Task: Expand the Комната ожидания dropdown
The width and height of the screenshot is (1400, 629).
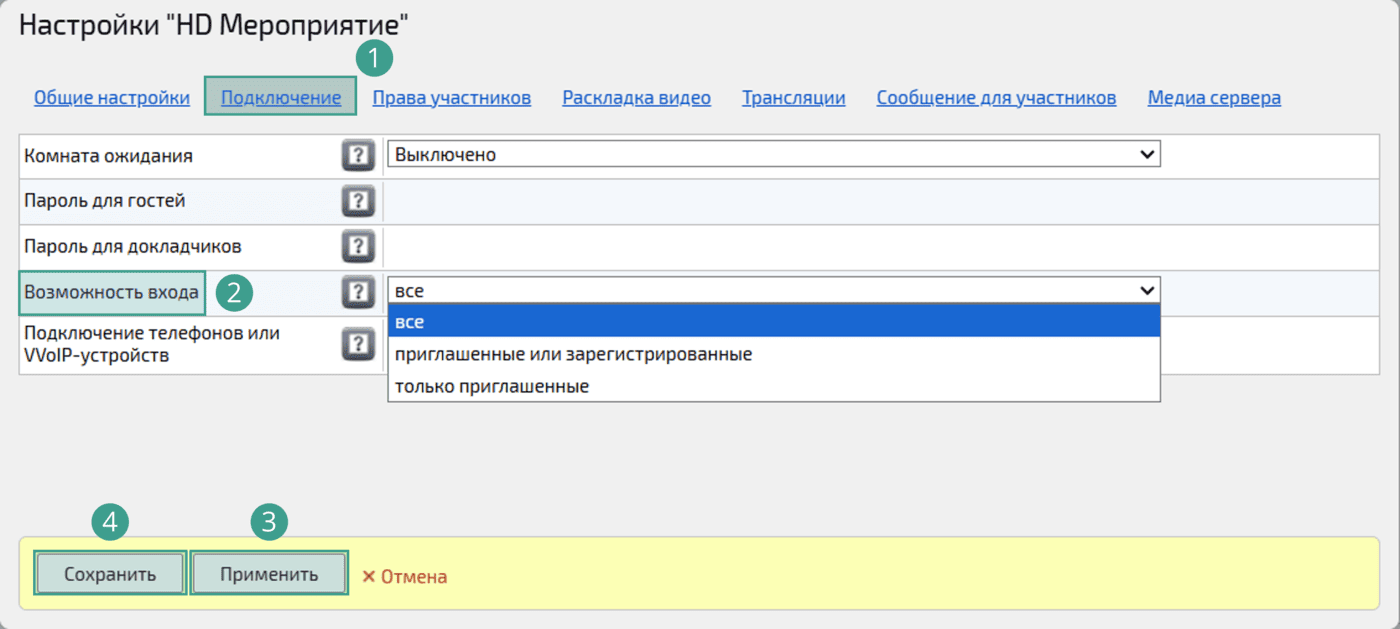Action: (x=773, y=155)
